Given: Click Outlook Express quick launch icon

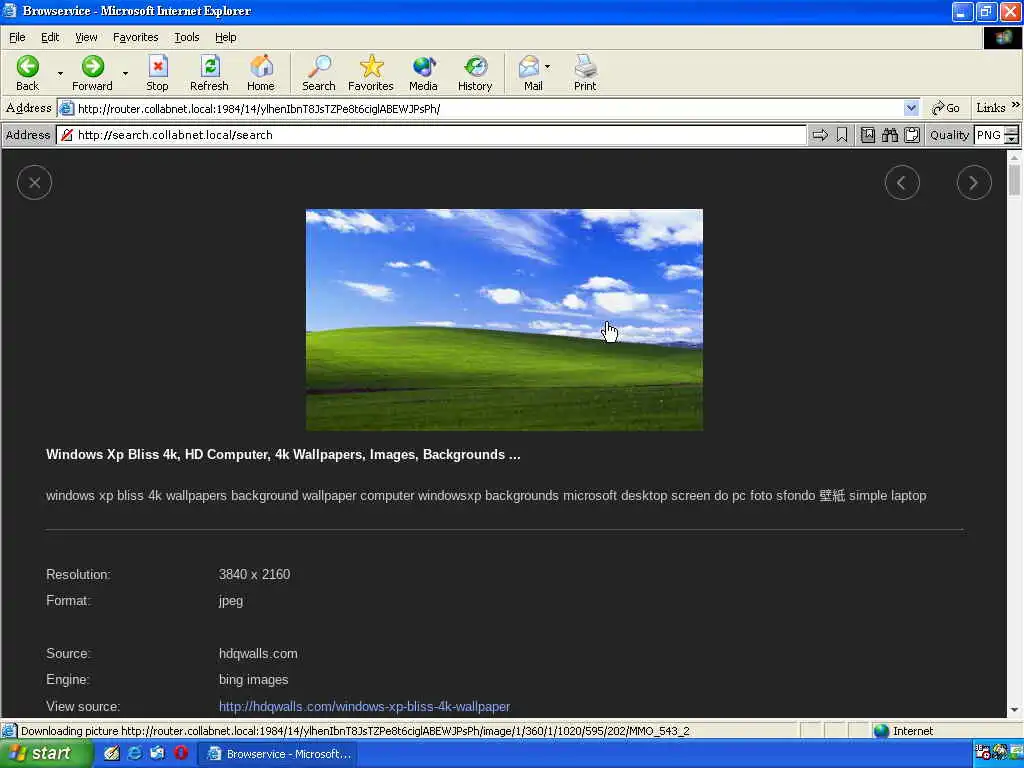Looking at the screenshot, I should coord(157,753).
